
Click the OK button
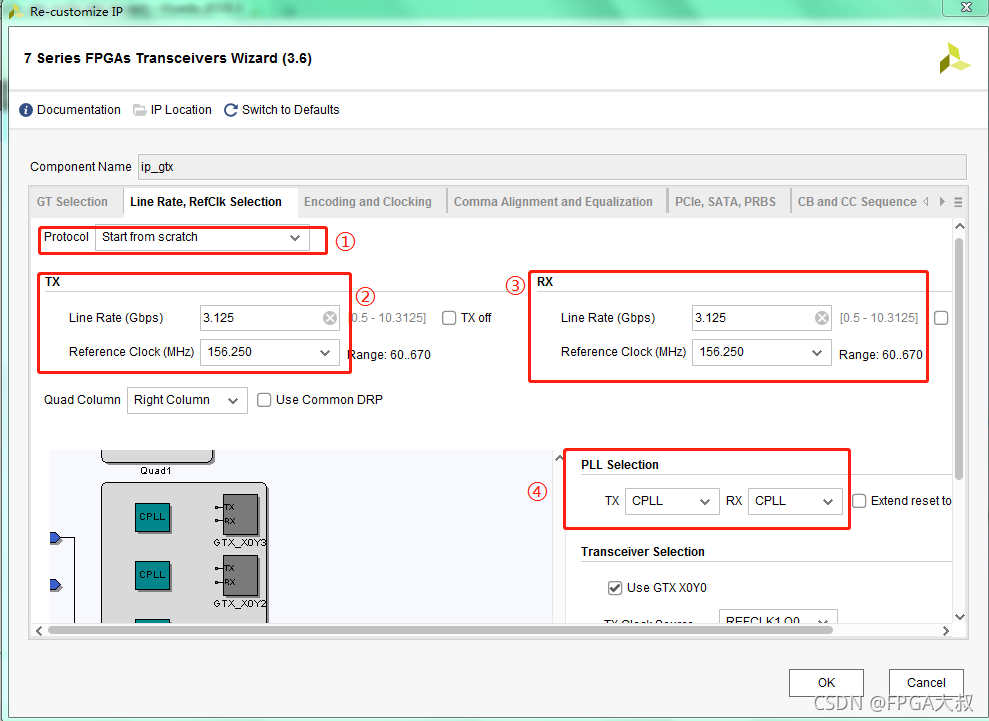[x=826, y=683]
